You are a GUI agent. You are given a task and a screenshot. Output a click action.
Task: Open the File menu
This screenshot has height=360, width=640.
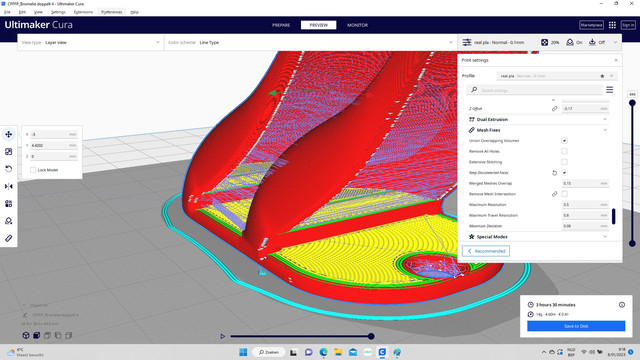click(x=7, y=12)
